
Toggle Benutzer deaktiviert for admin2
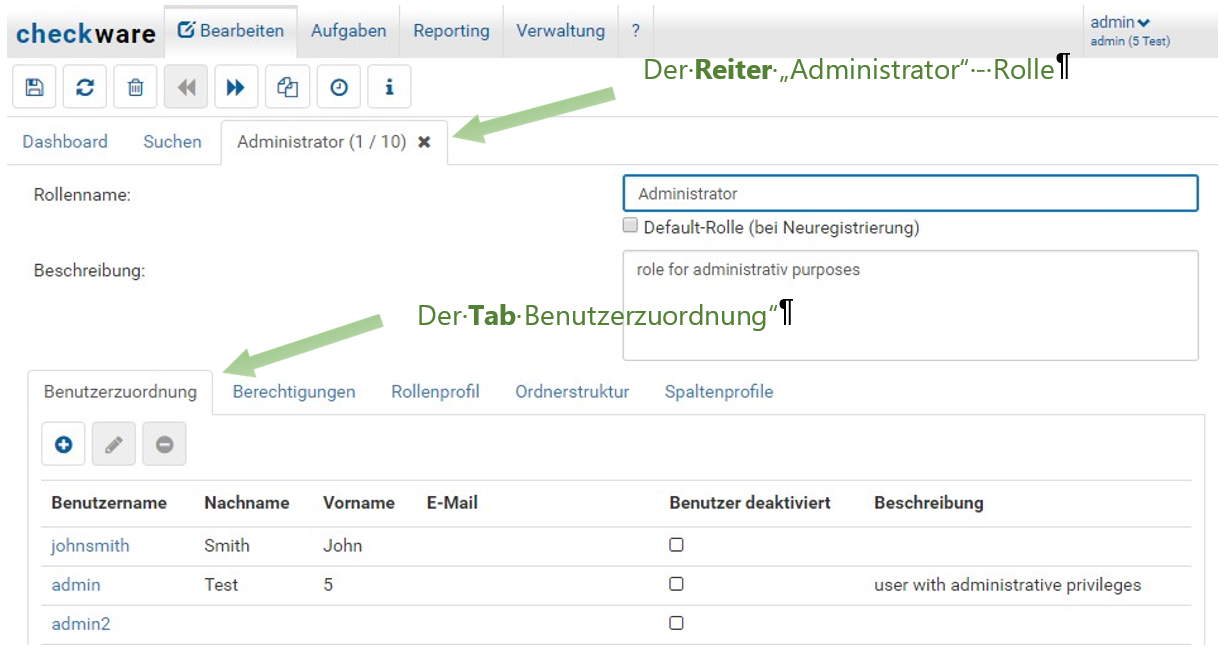point(676,623)
